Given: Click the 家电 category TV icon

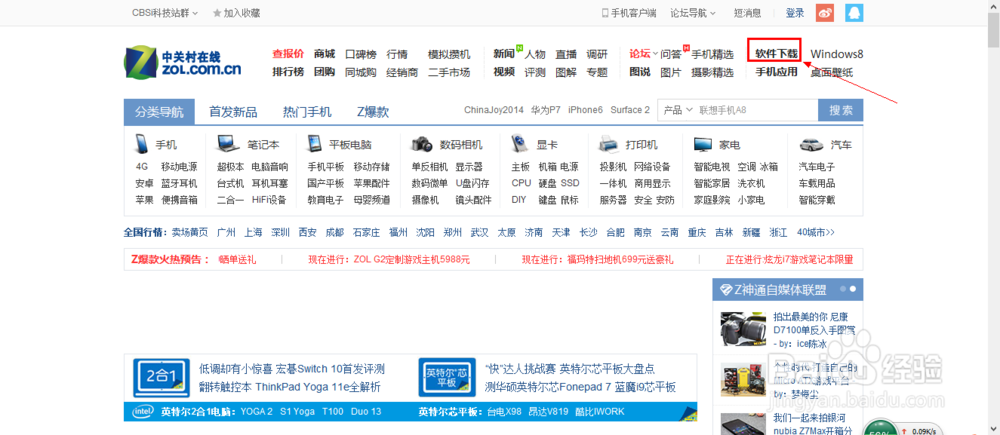Looking at the screenshot, I should pos(703,144).
